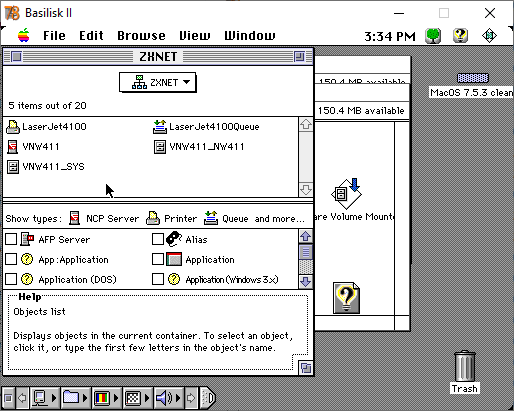Open the Window menu
The height and width of the screenshot is (411, 514).
coord(250,36)
